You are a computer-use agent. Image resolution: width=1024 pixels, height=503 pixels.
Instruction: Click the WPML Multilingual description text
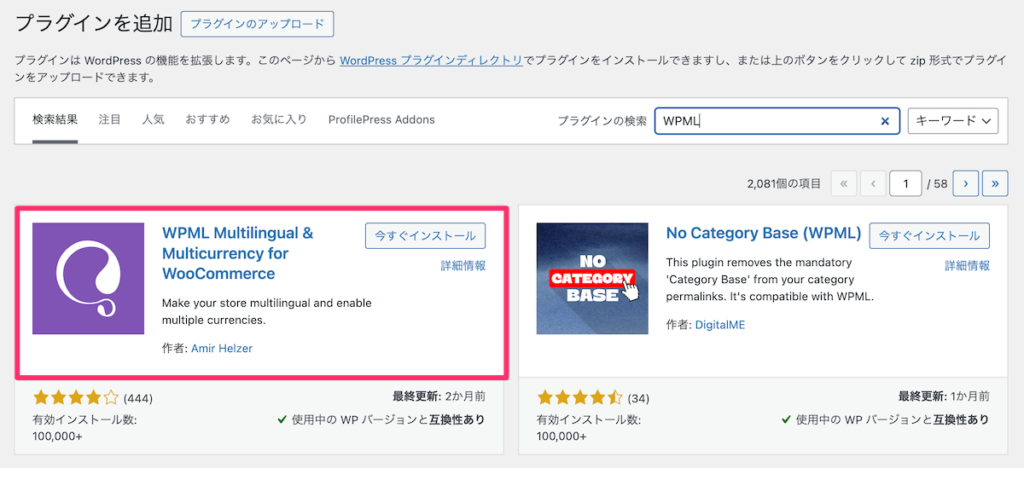pyautogui.click(x=266, y=312)
